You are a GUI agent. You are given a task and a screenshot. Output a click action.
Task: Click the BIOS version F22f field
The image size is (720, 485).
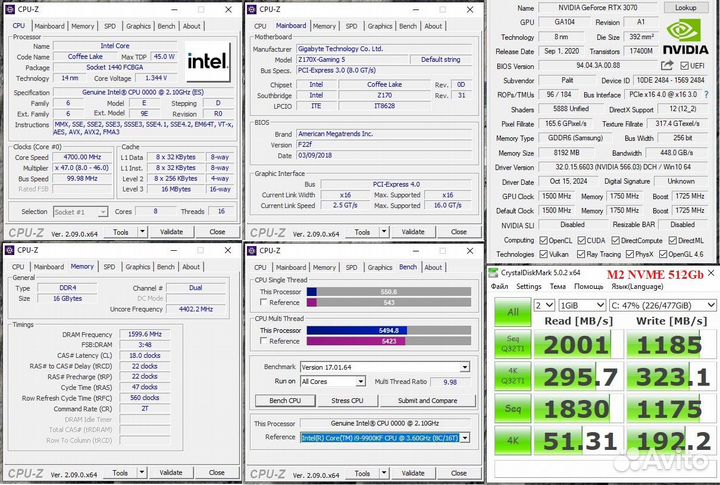click(384, 145)
